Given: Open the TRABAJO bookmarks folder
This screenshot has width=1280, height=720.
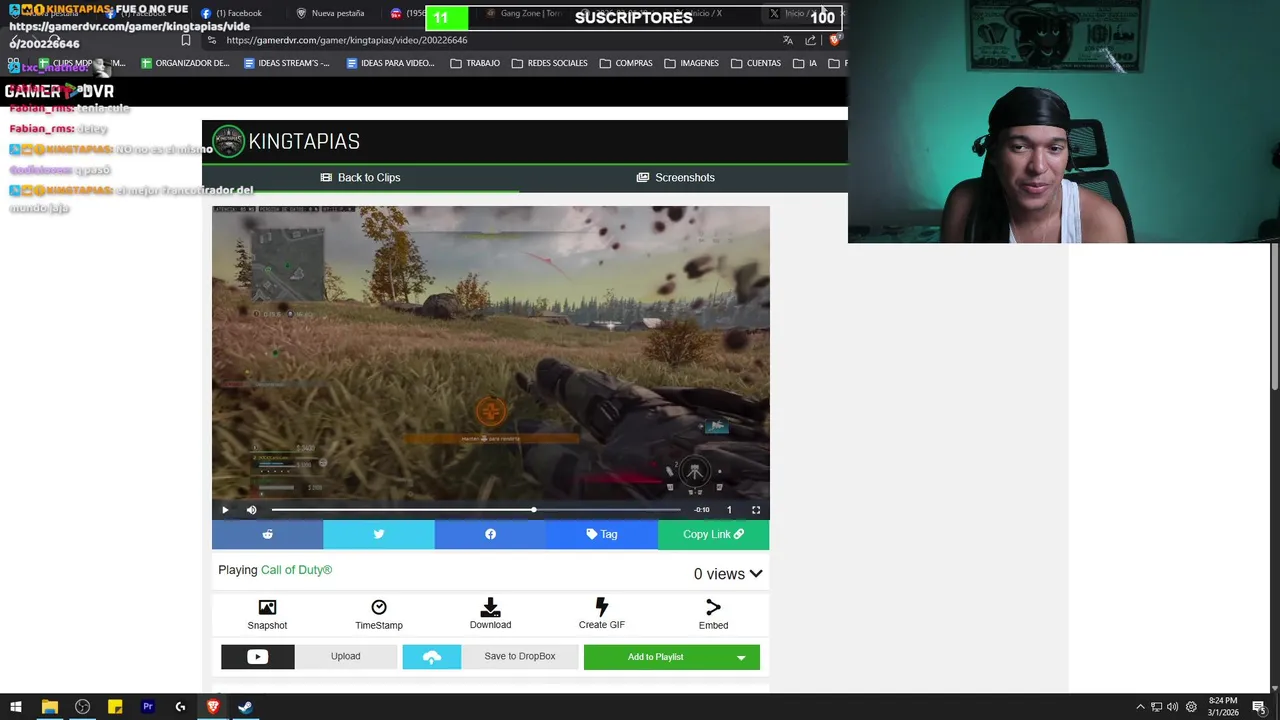Looking at the screenshot, I should [475, 63].
